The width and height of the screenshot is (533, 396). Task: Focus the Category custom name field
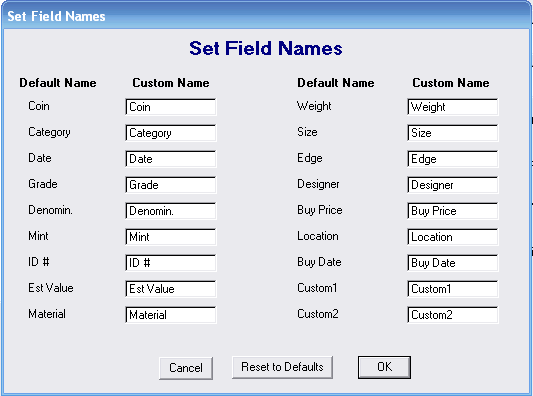171,133
